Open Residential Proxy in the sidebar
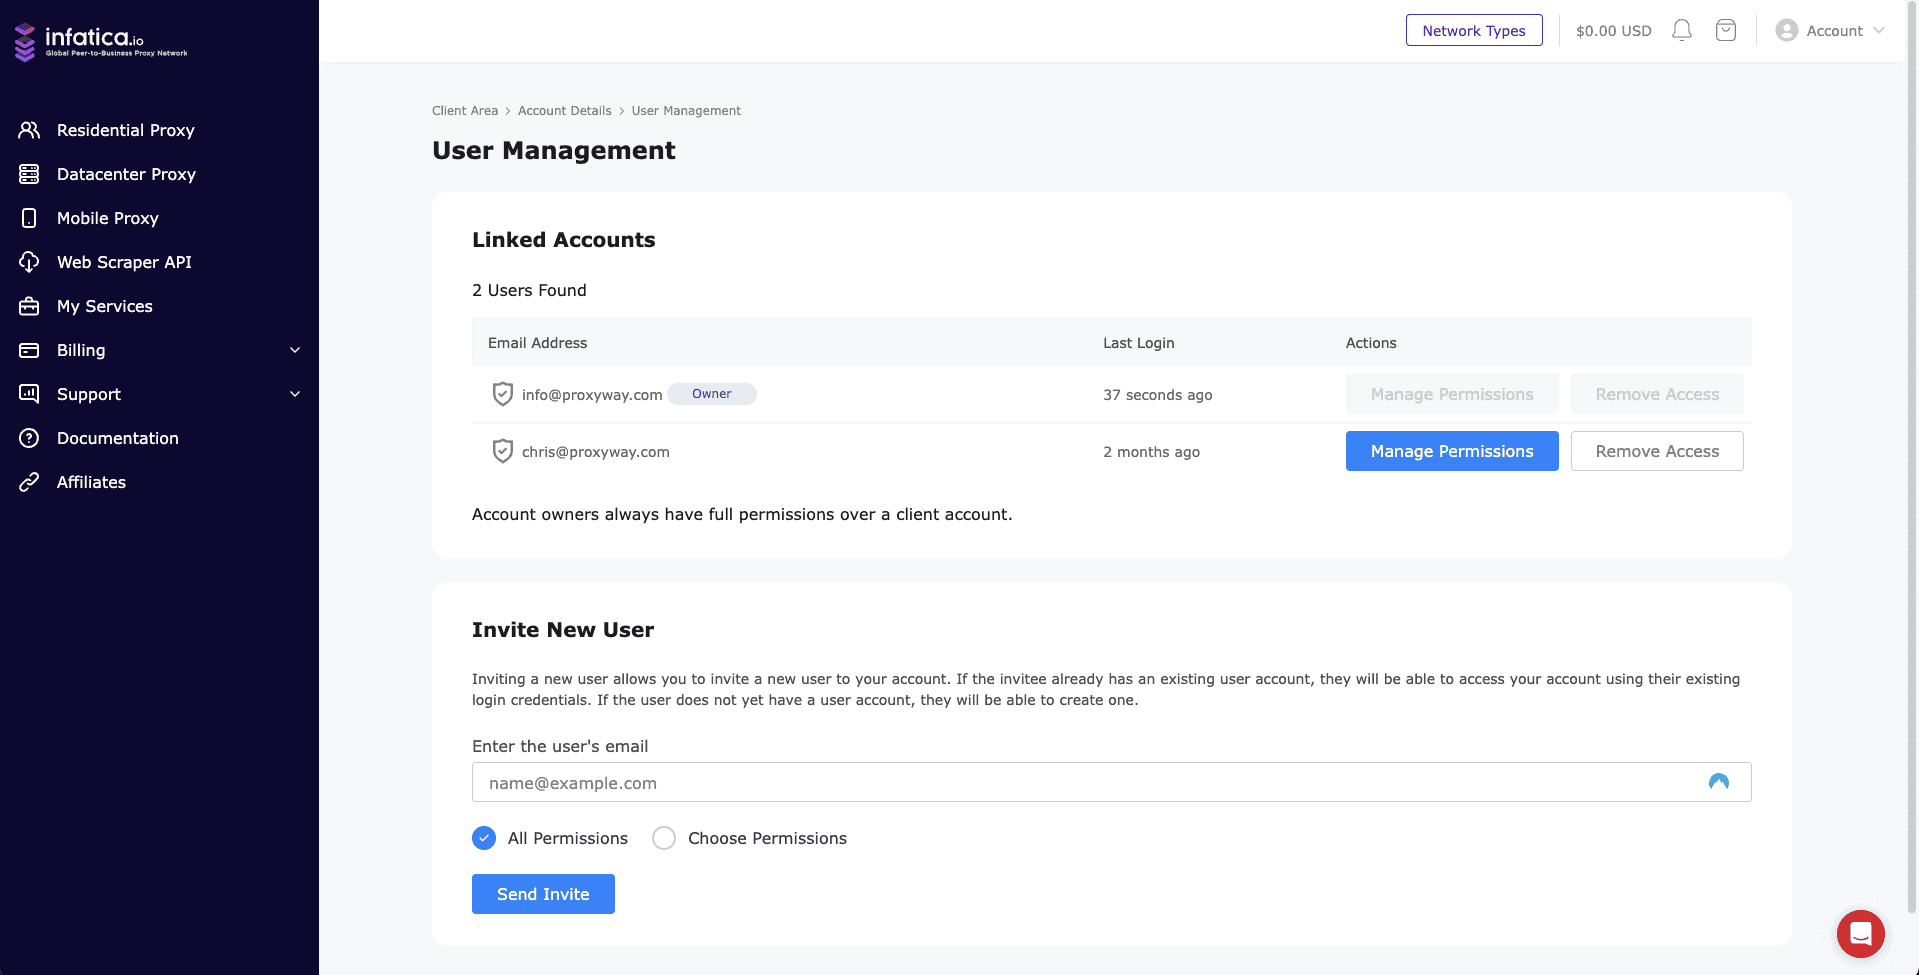This screenshot has height=975, width=1919. tap(126, 130)
